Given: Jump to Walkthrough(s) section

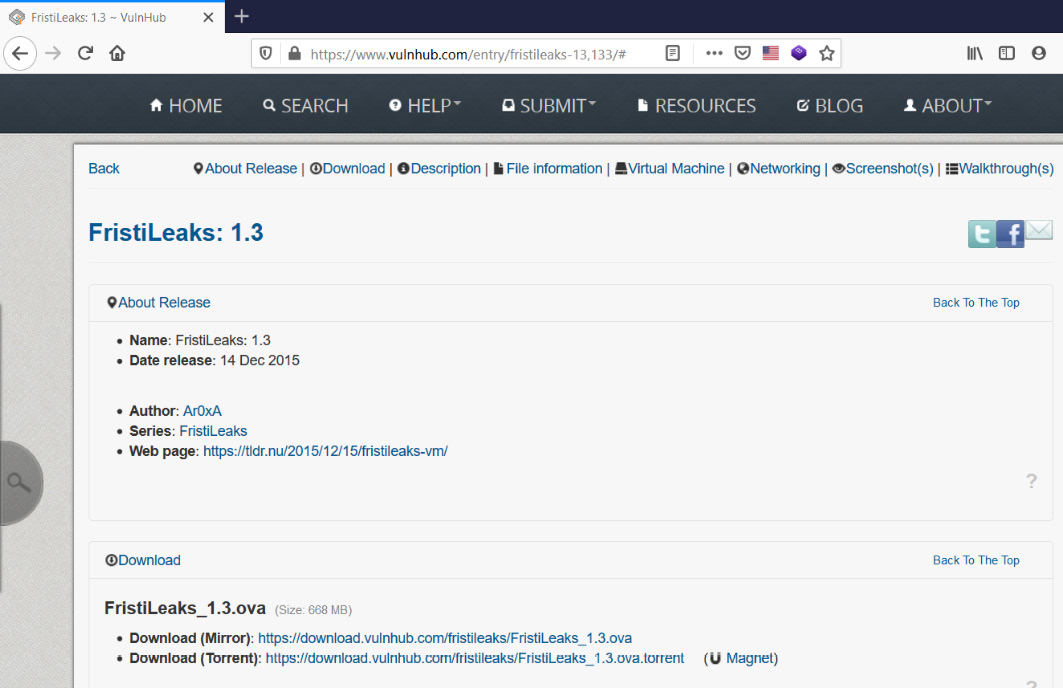Looking at the screenshot, I should click(x=1000, y=168).
